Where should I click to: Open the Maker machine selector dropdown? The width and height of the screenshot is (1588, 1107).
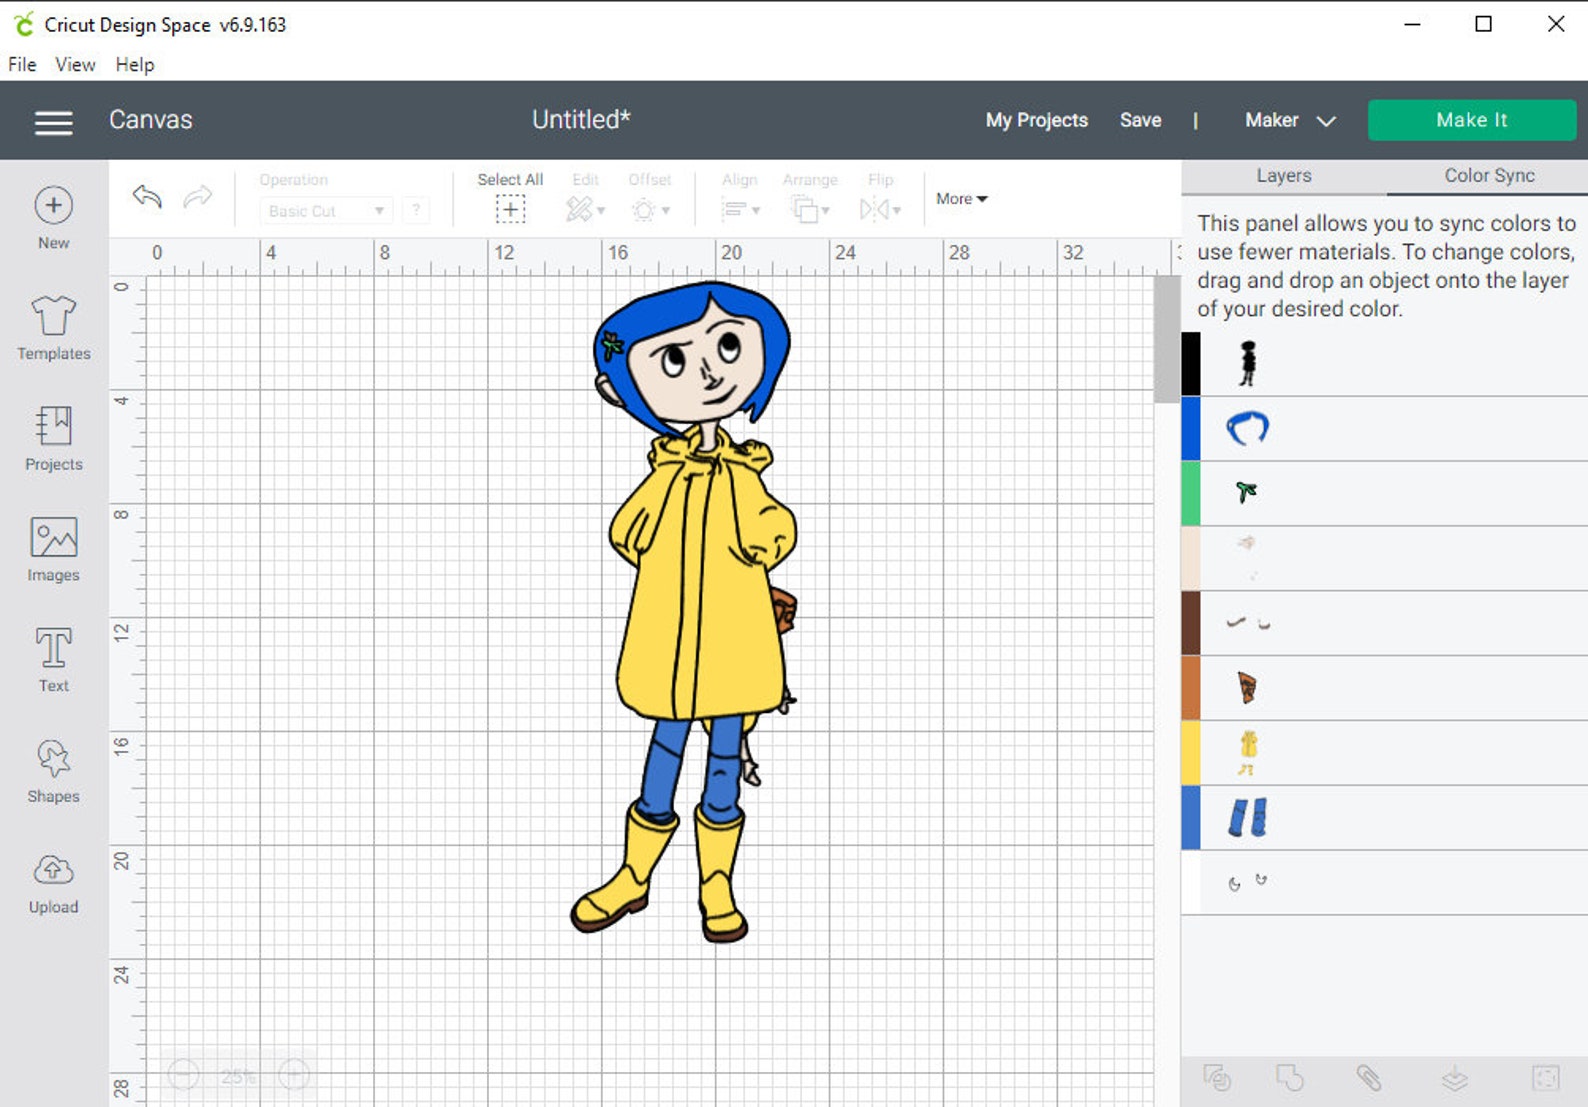tap(1290, 120)
